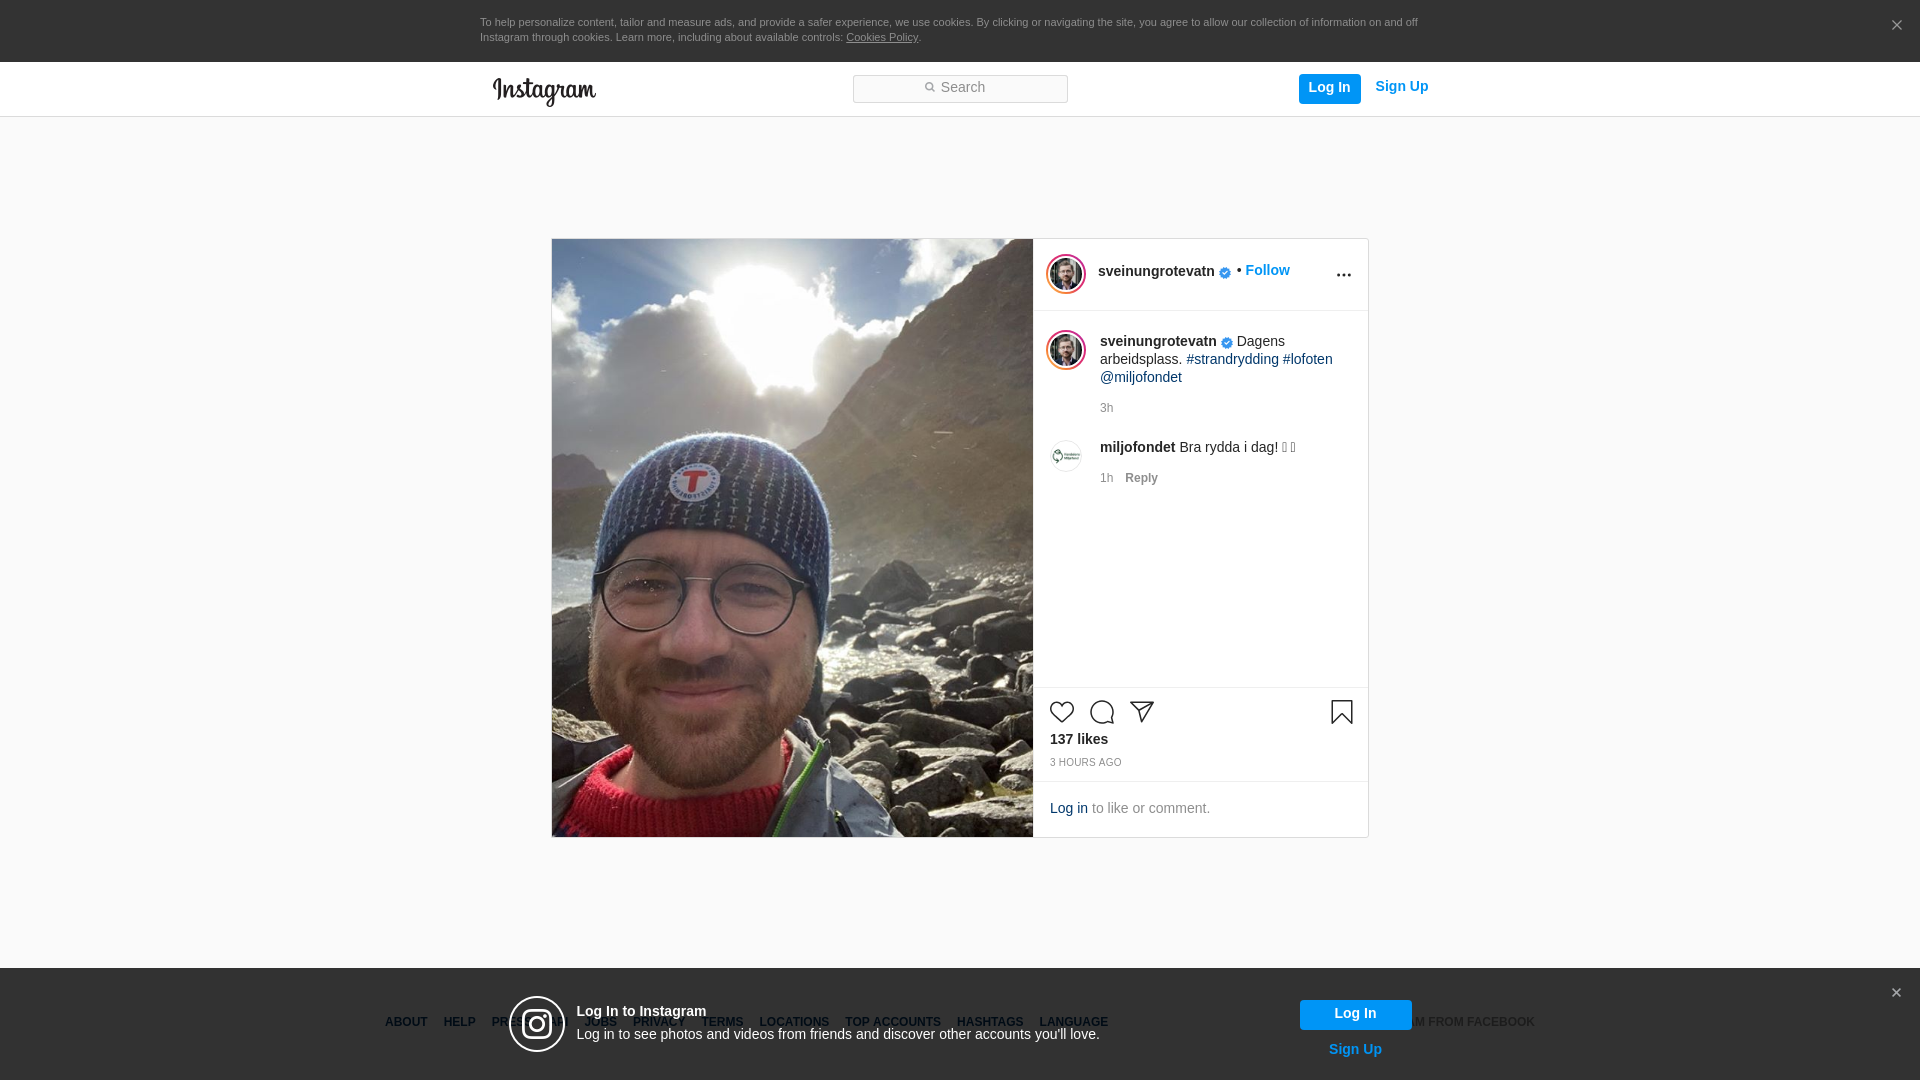Open the three-dots post options menu
Screen dimensions: 1920x1080
pos(1343,275)
